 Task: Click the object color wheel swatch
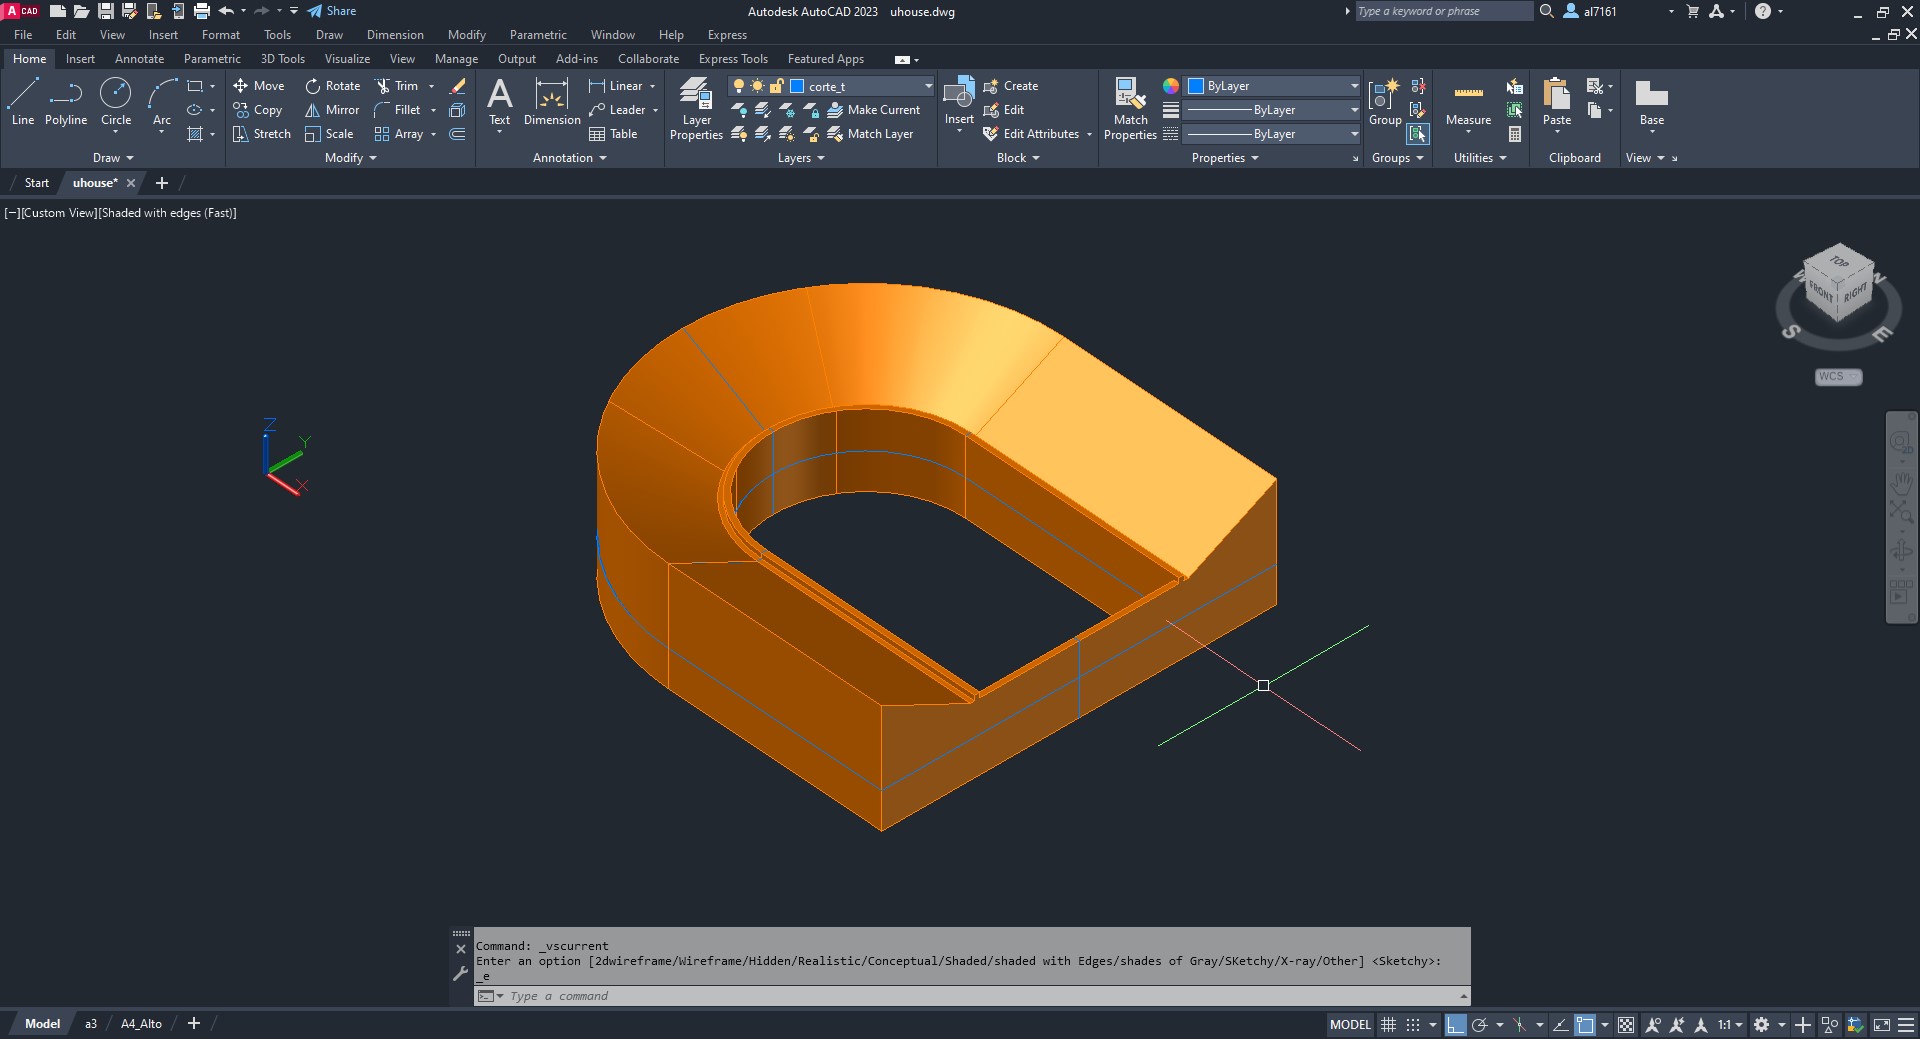coord(1171,86)
